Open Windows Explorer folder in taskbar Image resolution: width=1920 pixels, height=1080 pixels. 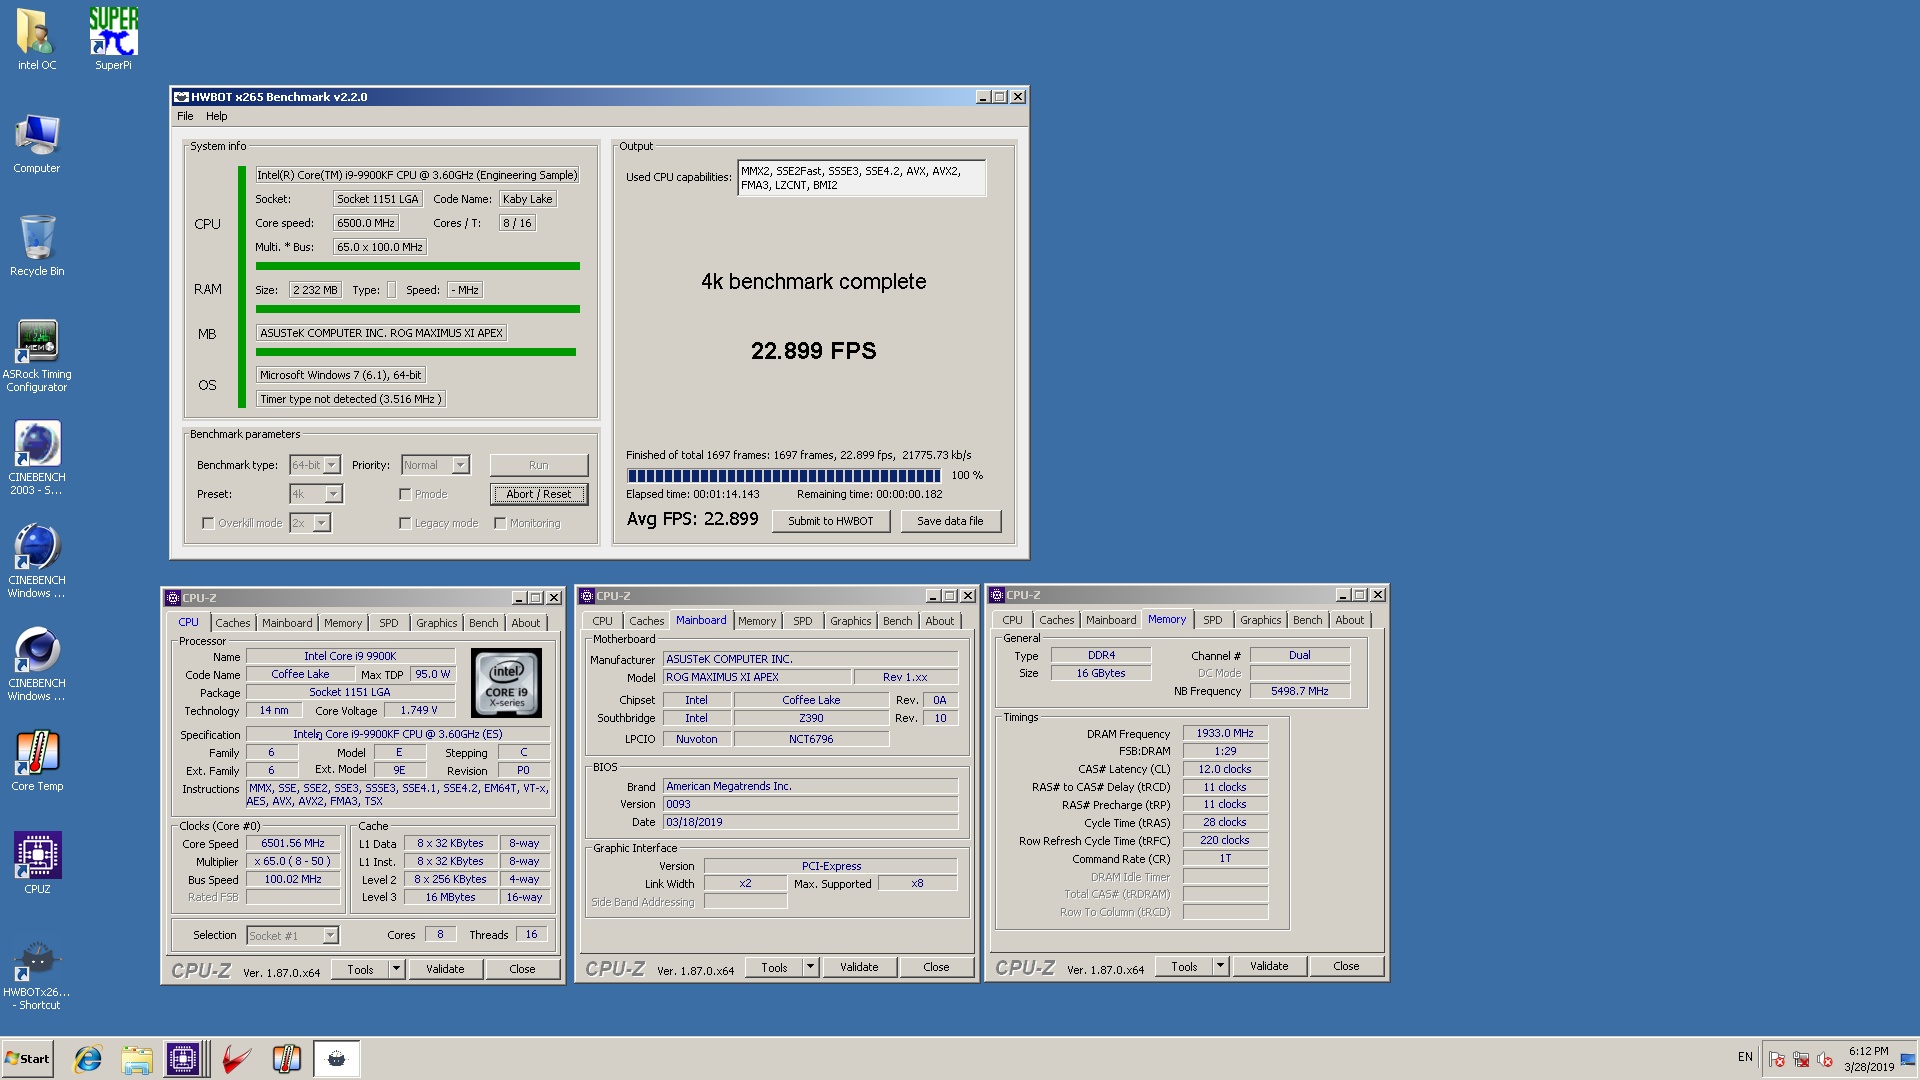[x=137, y=1059]
